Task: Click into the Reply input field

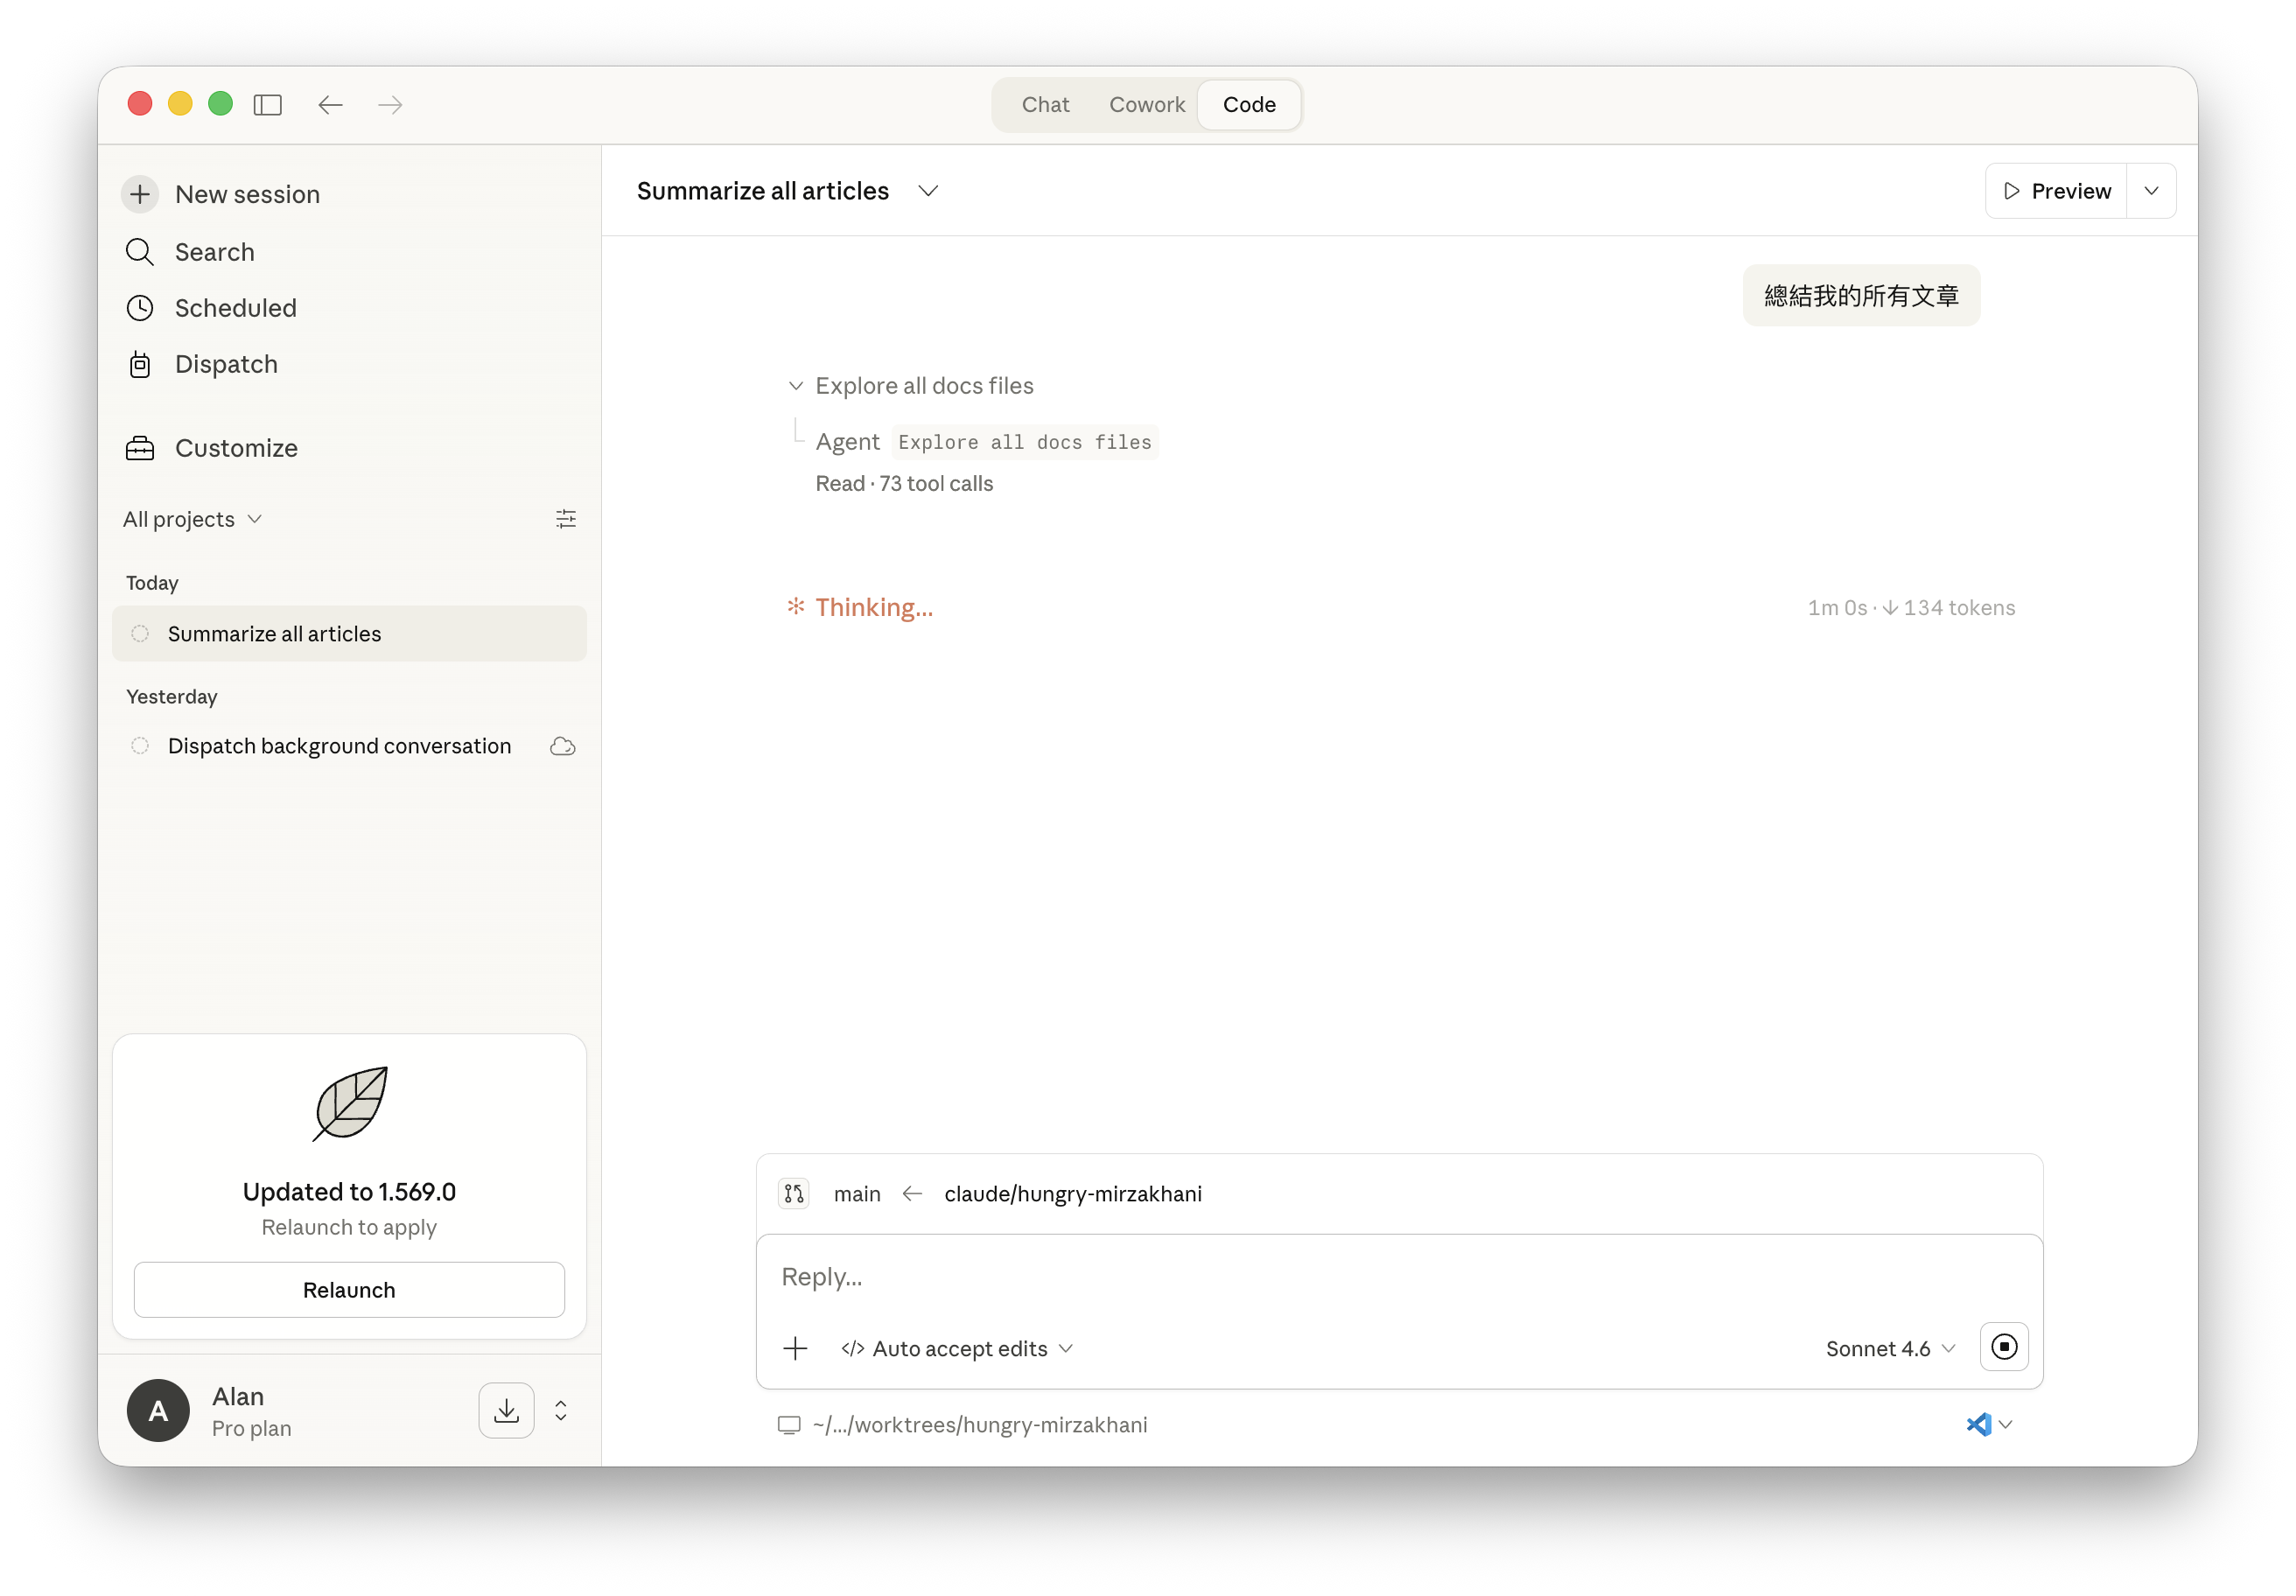Action: pos(1398,1277)
